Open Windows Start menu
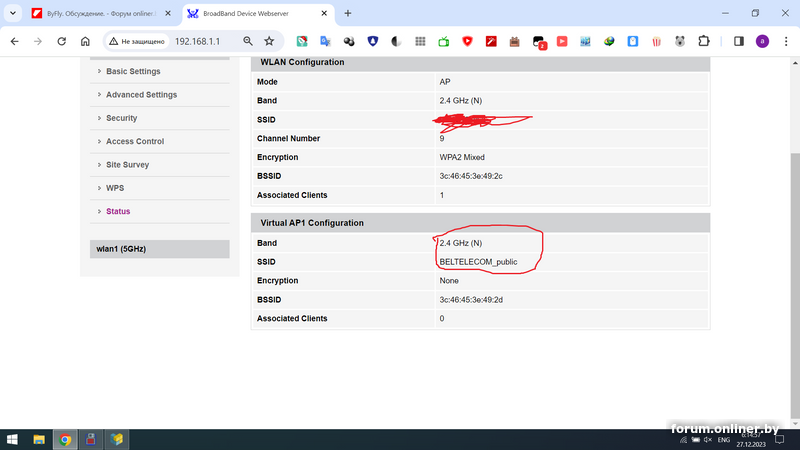The width and height of the screenshot is (800, 450). click(x=14, y=439)
